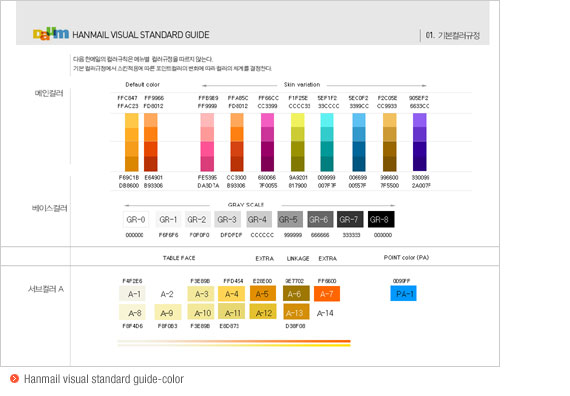570x396 pixels.
Task: Click hex code 'CC3399' above the magenta strip
Action: coord(268,106)
